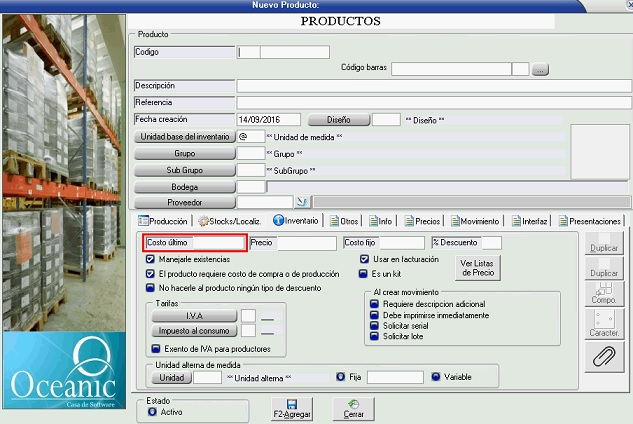Screen dimensions: 633x424
Task: Click the barcode browse ellipsis button
Action: tap(540, 70)
